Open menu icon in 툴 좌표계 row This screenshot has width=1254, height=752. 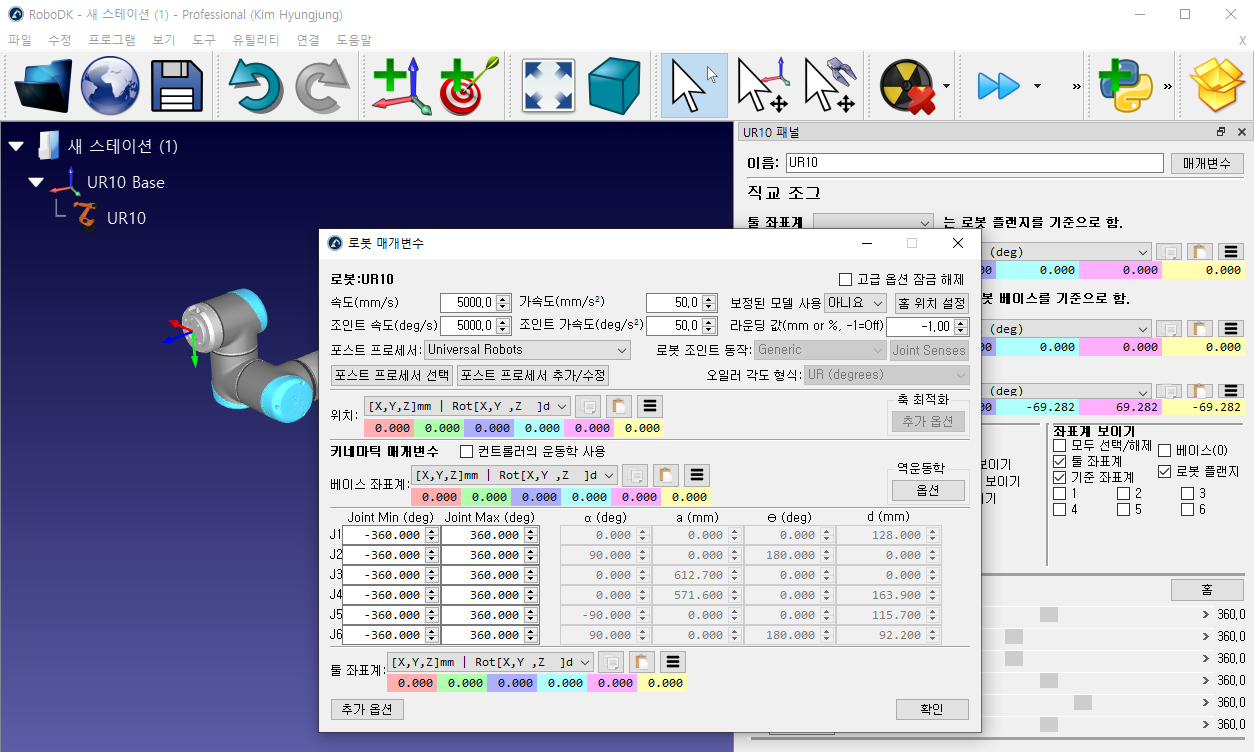[x=673, y=662]
